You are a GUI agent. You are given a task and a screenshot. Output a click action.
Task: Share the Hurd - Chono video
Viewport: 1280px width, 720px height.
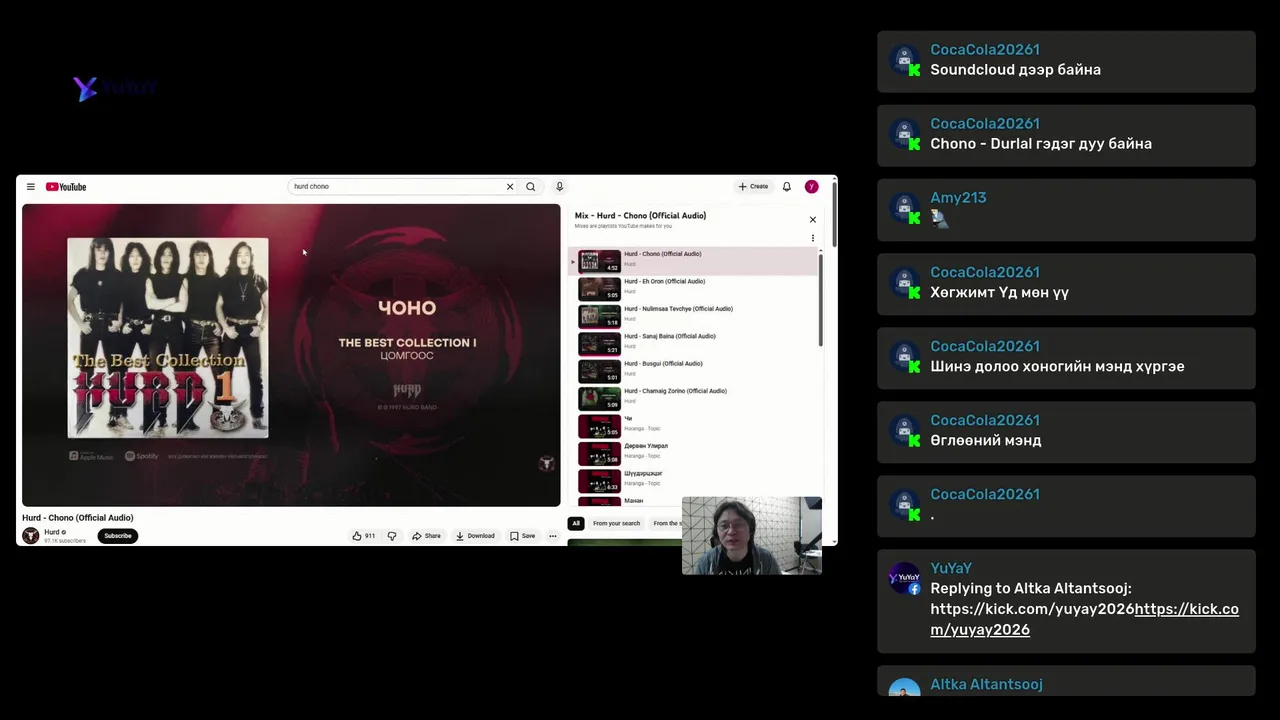pyautogui.click(x=426, y=536)
